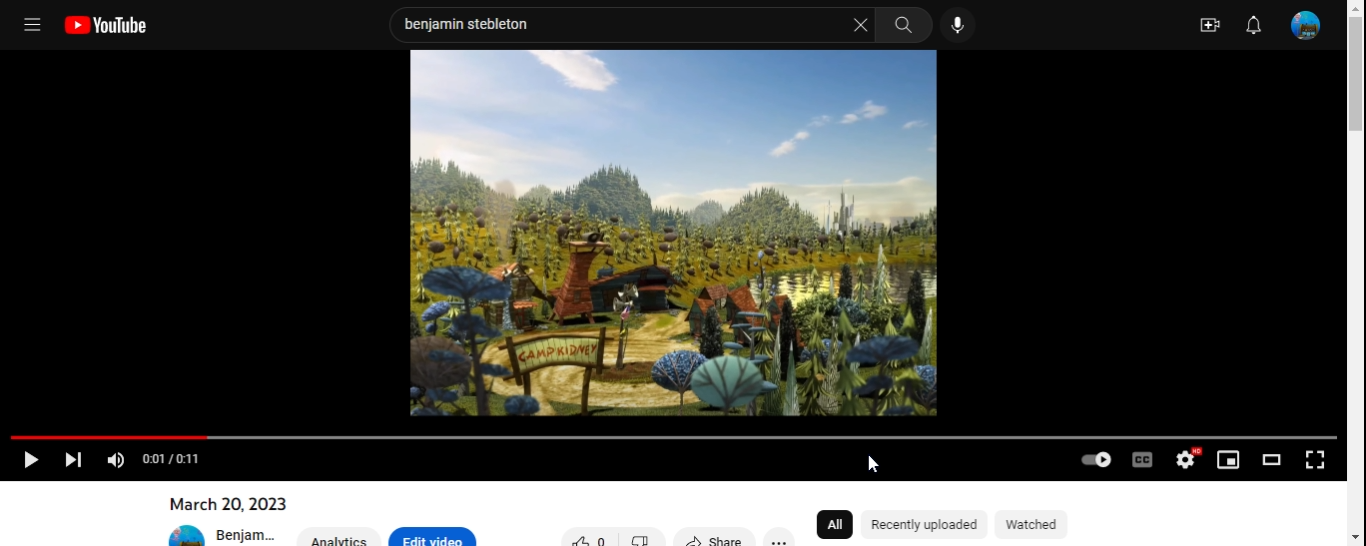Click the search magnifier button
The height and width of the screenshot is (546, 1366).
click(904, 25)
